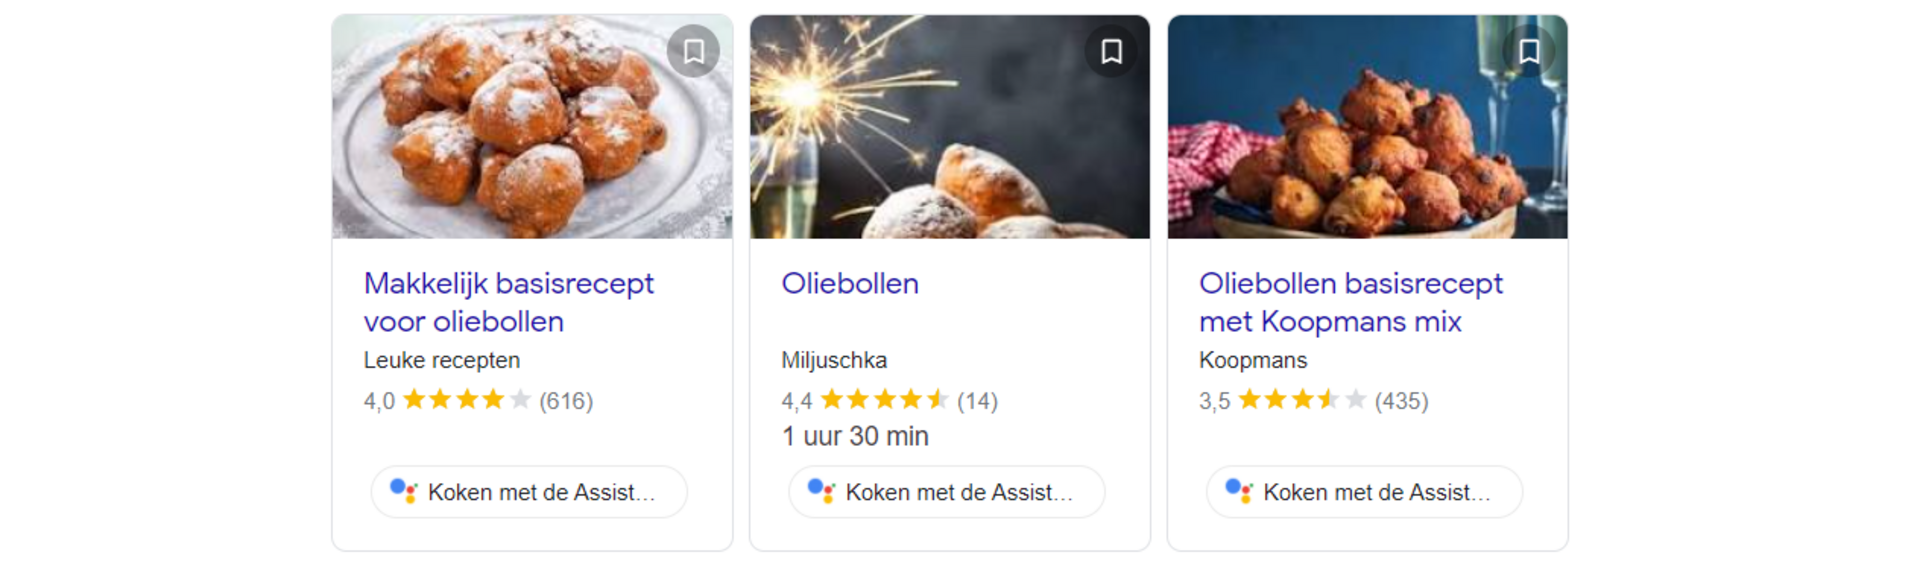Viewport: 1920px width, 561px height.
Task: Click Google Assistant icon on Miljuschka card
Action: coord(821,491)
